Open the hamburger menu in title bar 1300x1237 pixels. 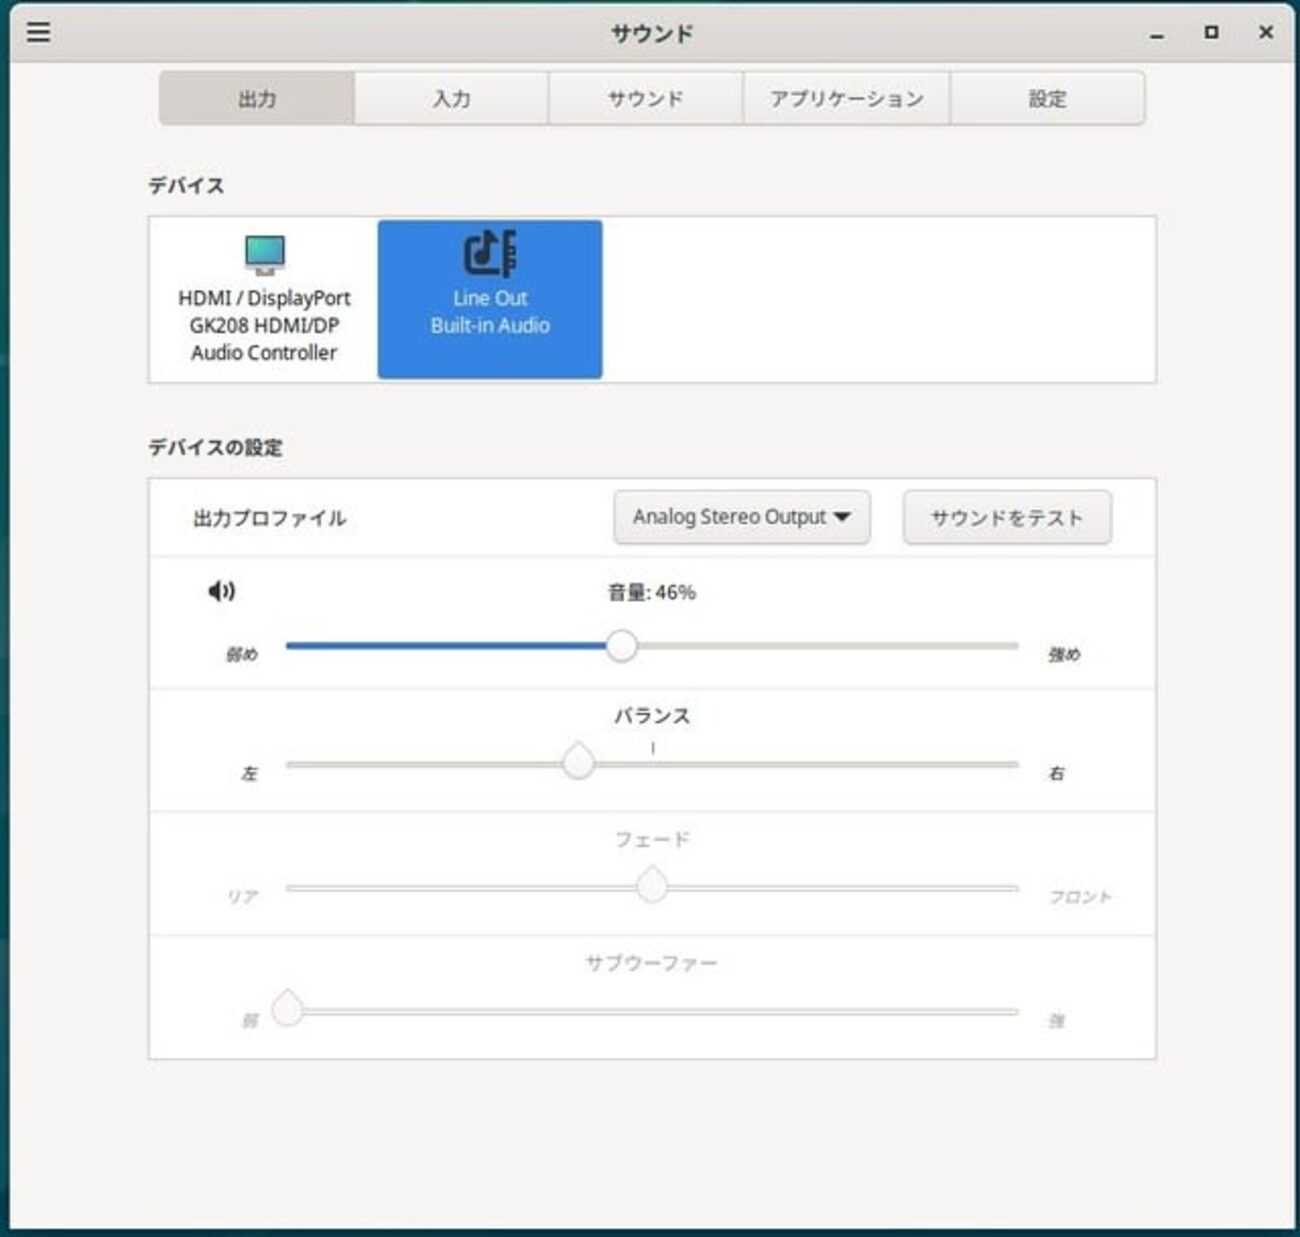tap(38, 32)
